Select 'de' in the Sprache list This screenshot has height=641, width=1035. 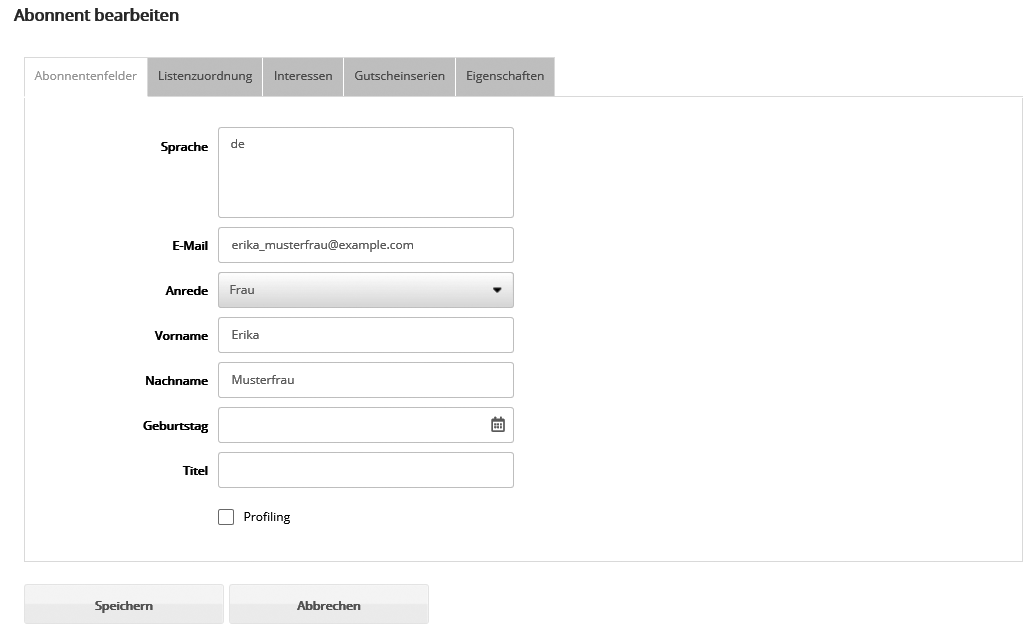click(238, 144)
